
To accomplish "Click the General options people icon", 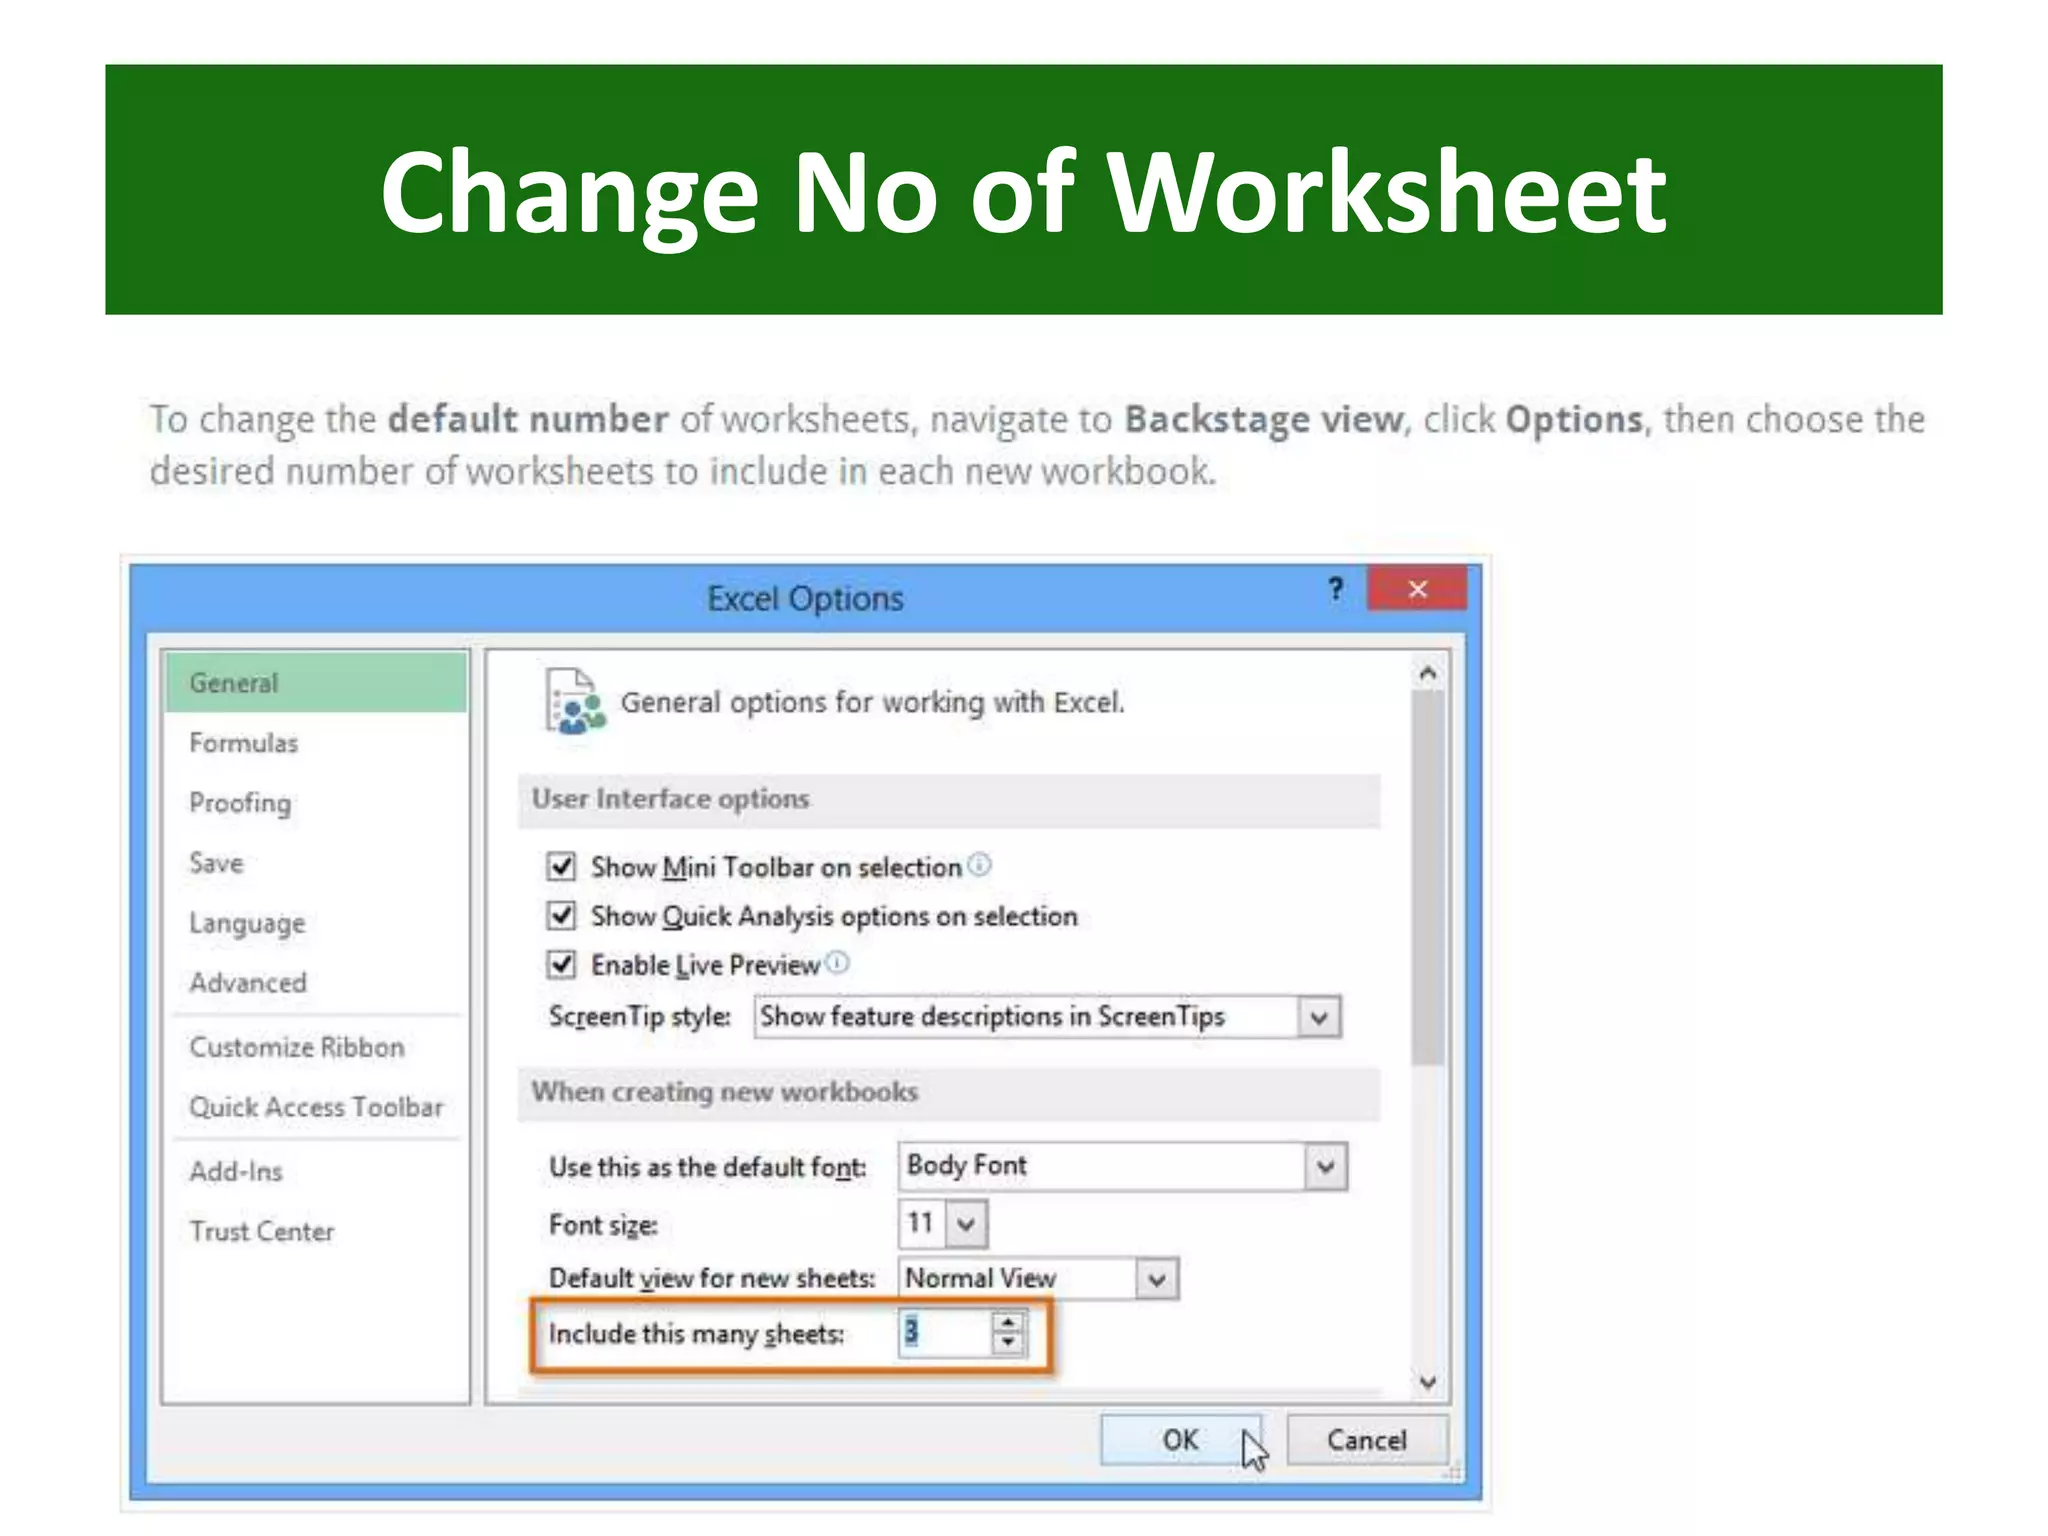I will point(574,703).
